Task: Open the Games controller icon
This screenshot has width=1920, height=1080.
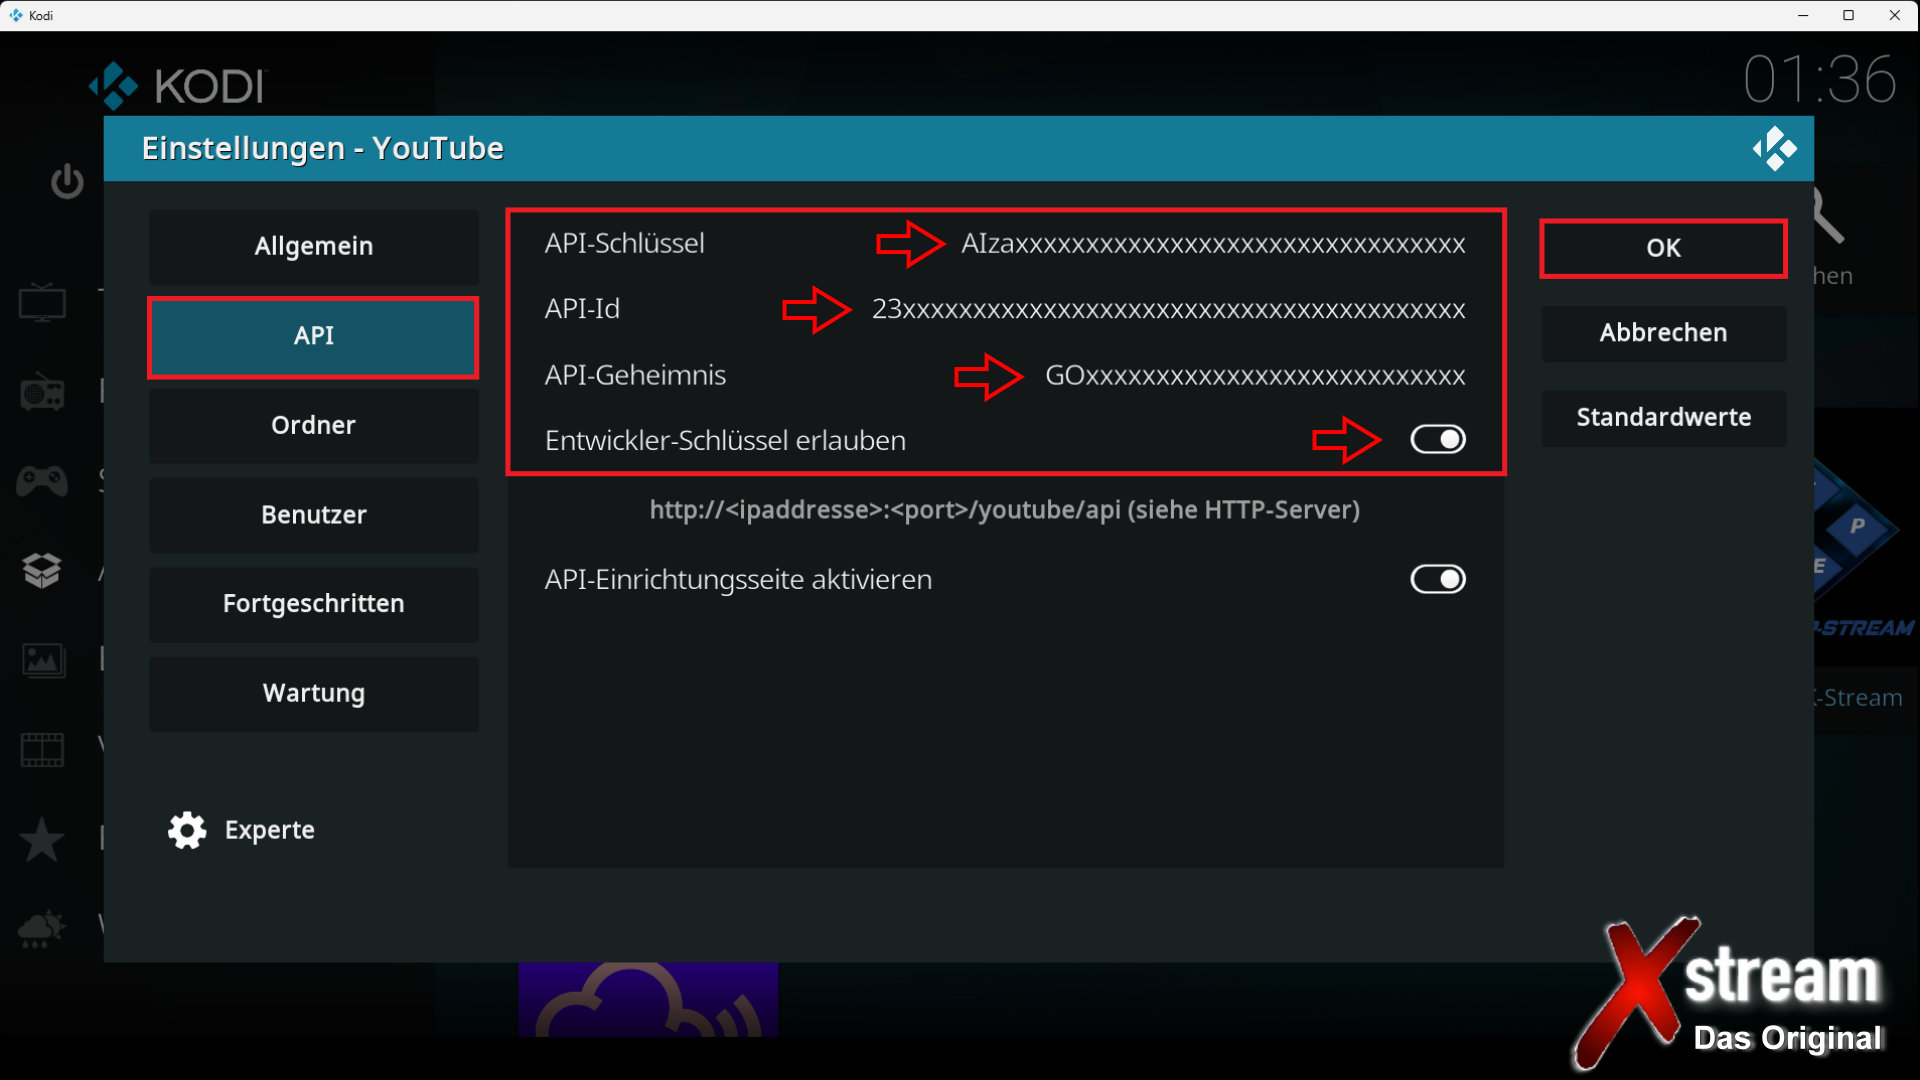Action: [x=42, y=481]
